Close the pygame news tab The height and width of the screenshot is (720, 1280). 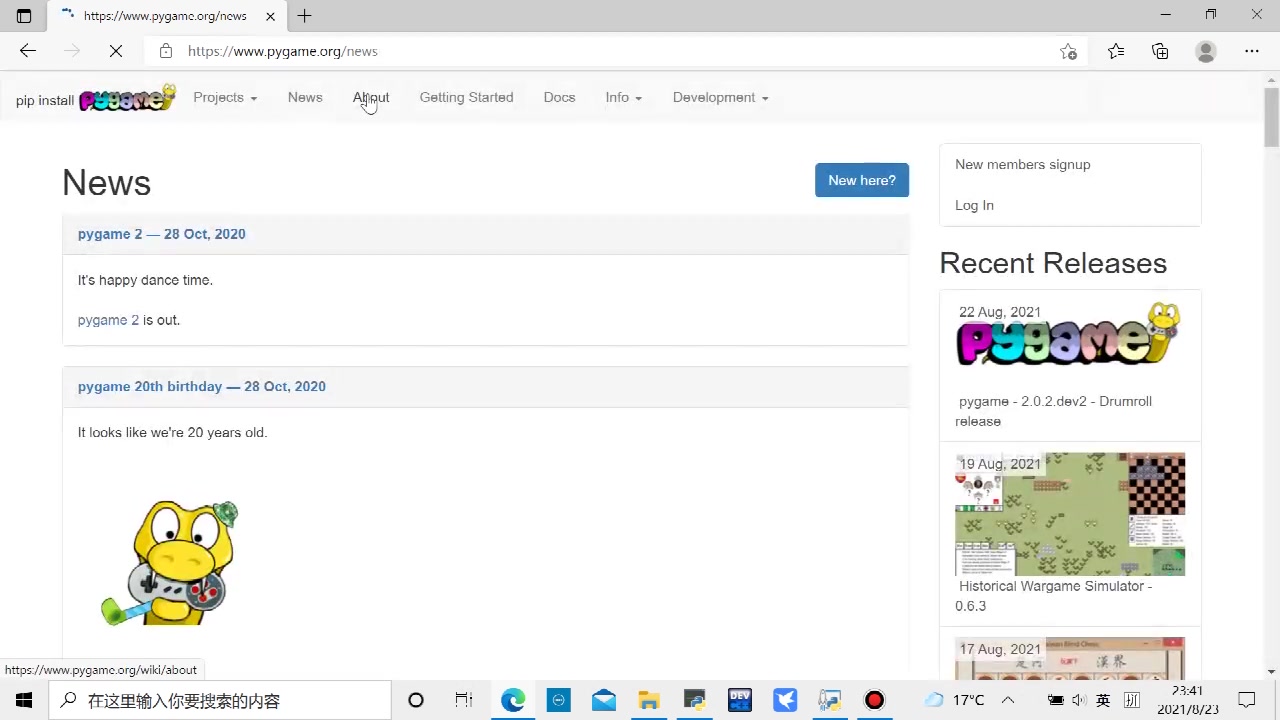click(270, 16)
